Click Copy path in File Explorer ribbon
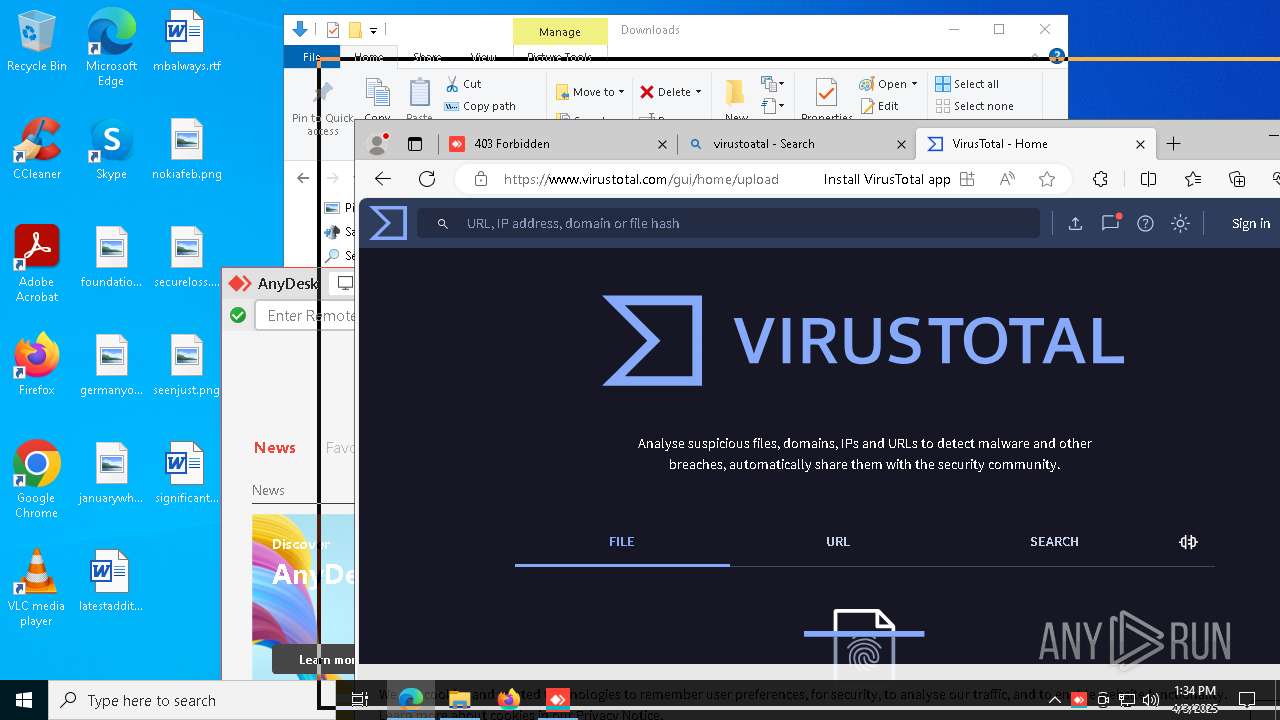The image size is (1280, 720). pyautogui.click(x=480, y=106)
